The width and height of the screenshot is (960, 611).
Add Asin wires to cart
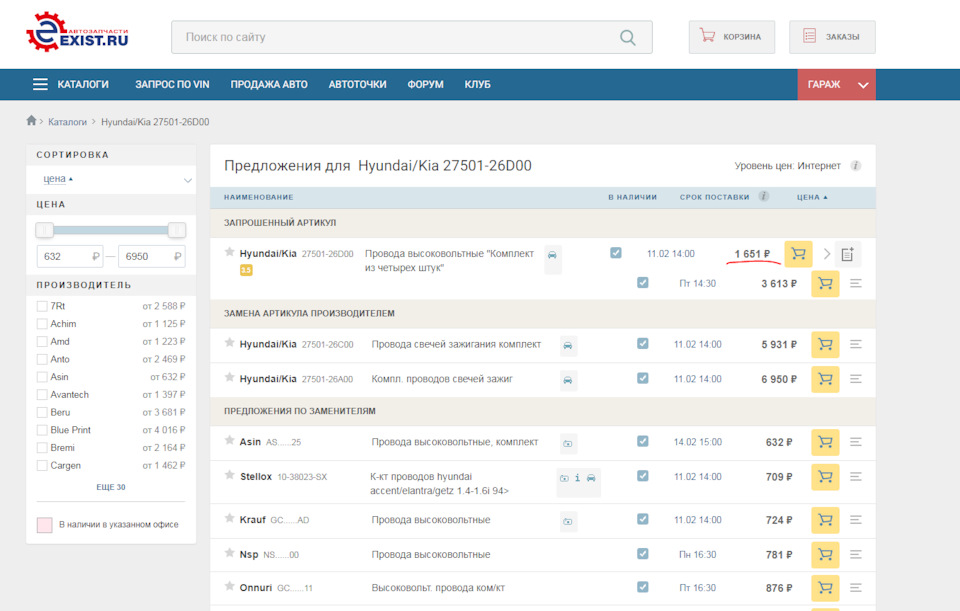825,442
